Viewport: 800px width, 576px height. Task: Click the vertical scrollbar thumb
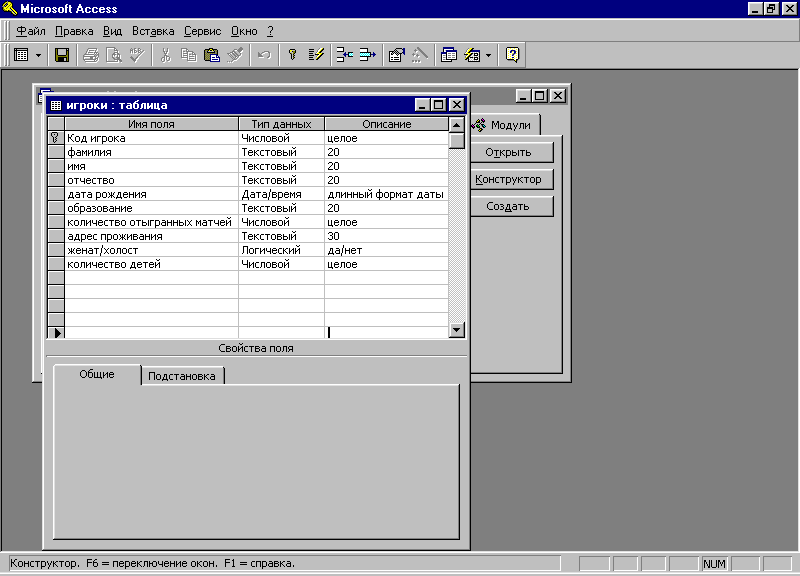pos(457,140)
